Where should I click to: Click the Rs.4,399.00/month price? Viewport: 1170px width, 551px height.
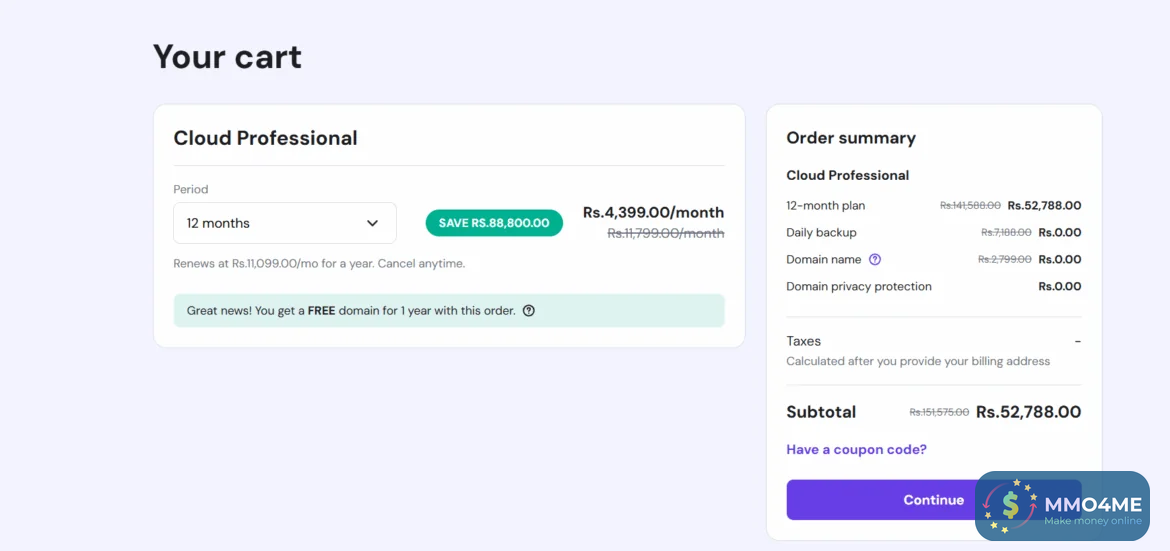(x=653, y=212)
